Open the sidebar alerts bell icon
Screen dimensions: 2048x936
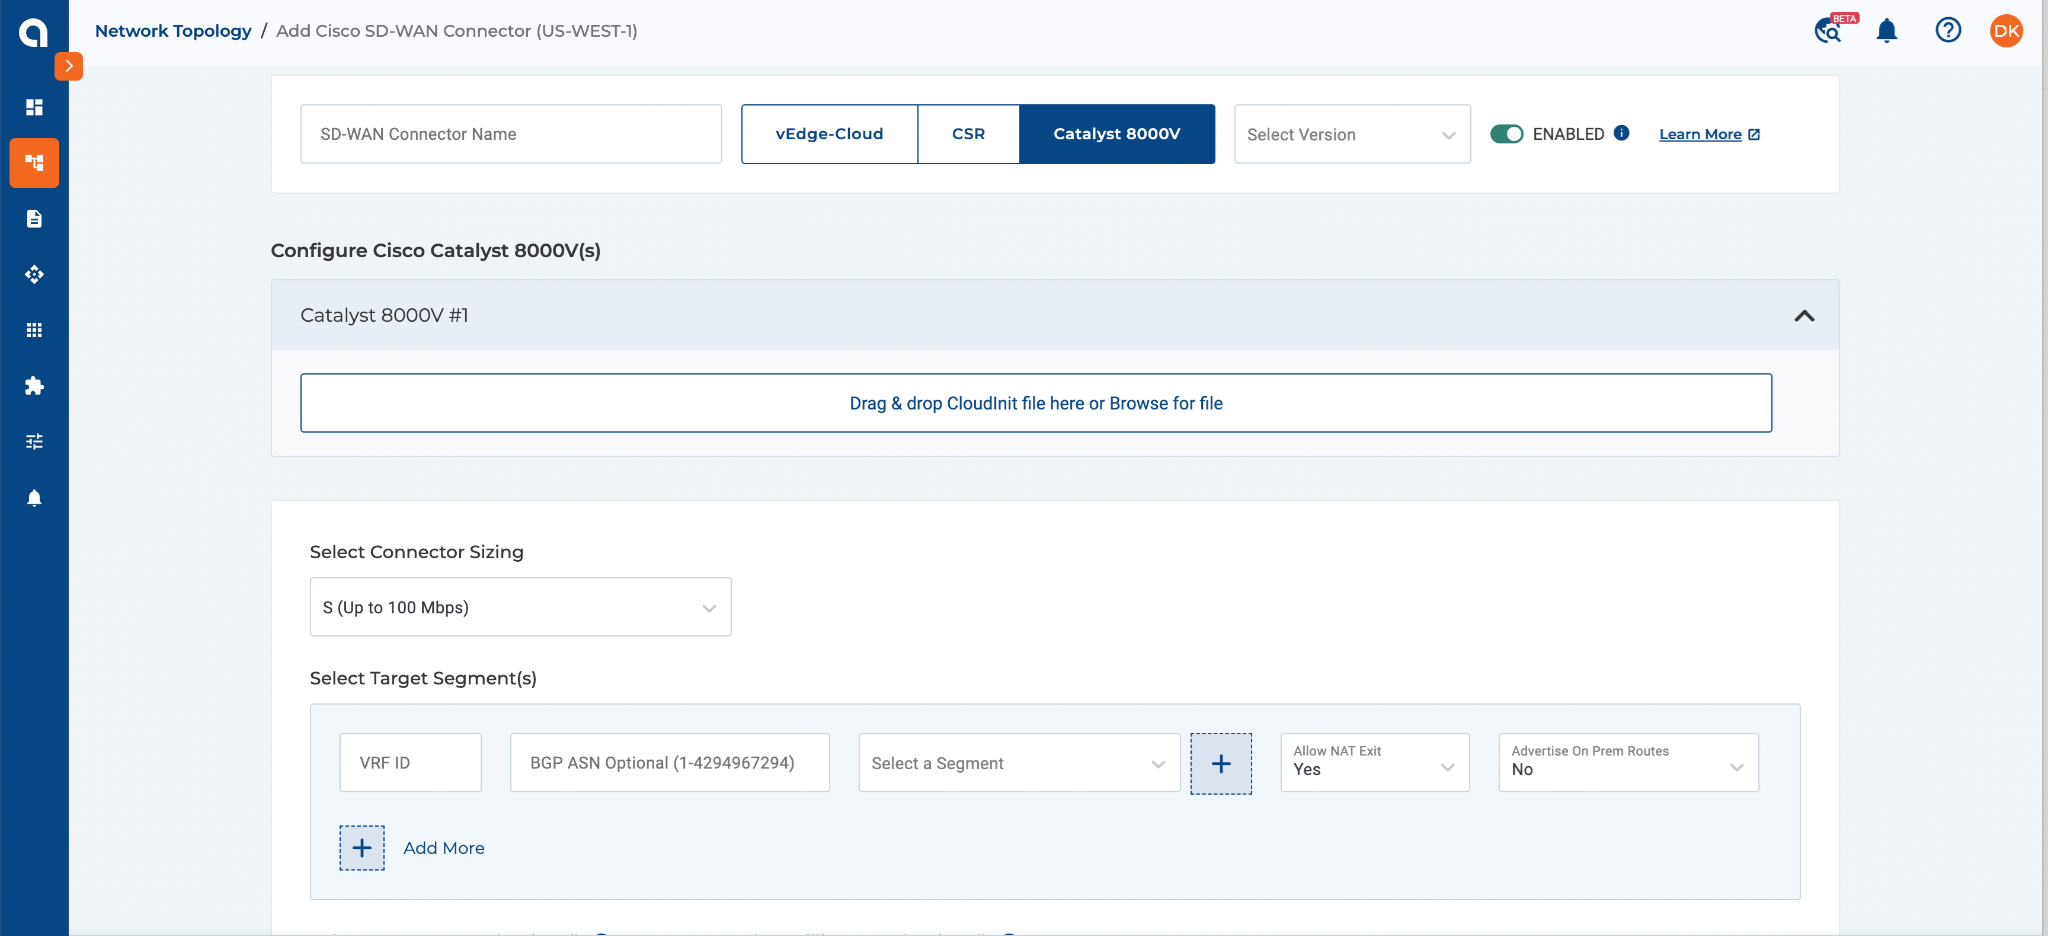coord(34,498)
